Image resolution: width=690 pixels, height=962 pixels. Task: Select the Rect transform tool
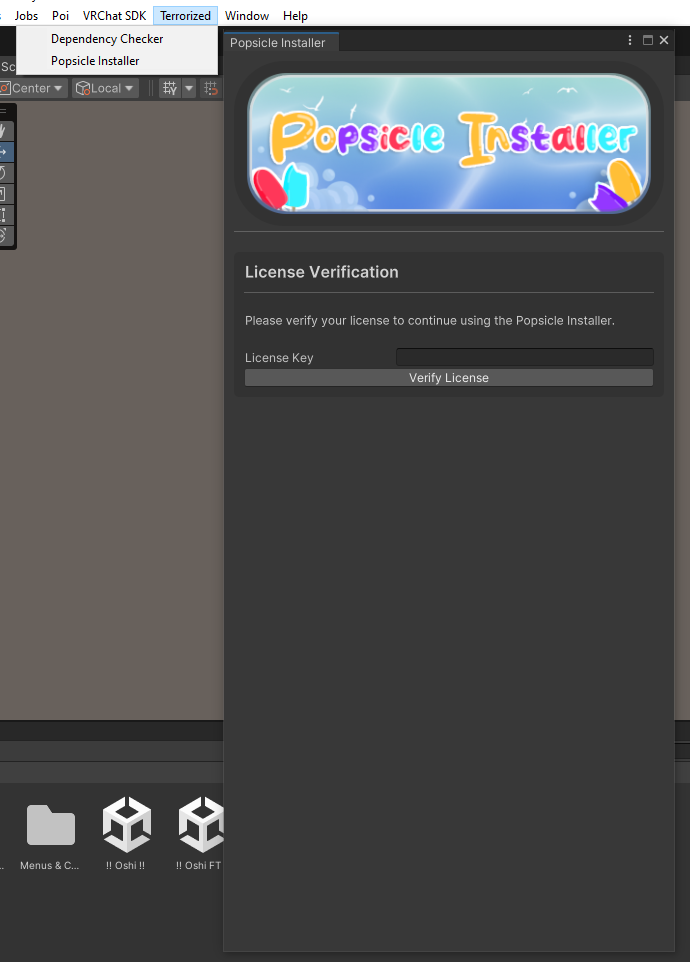4,214
